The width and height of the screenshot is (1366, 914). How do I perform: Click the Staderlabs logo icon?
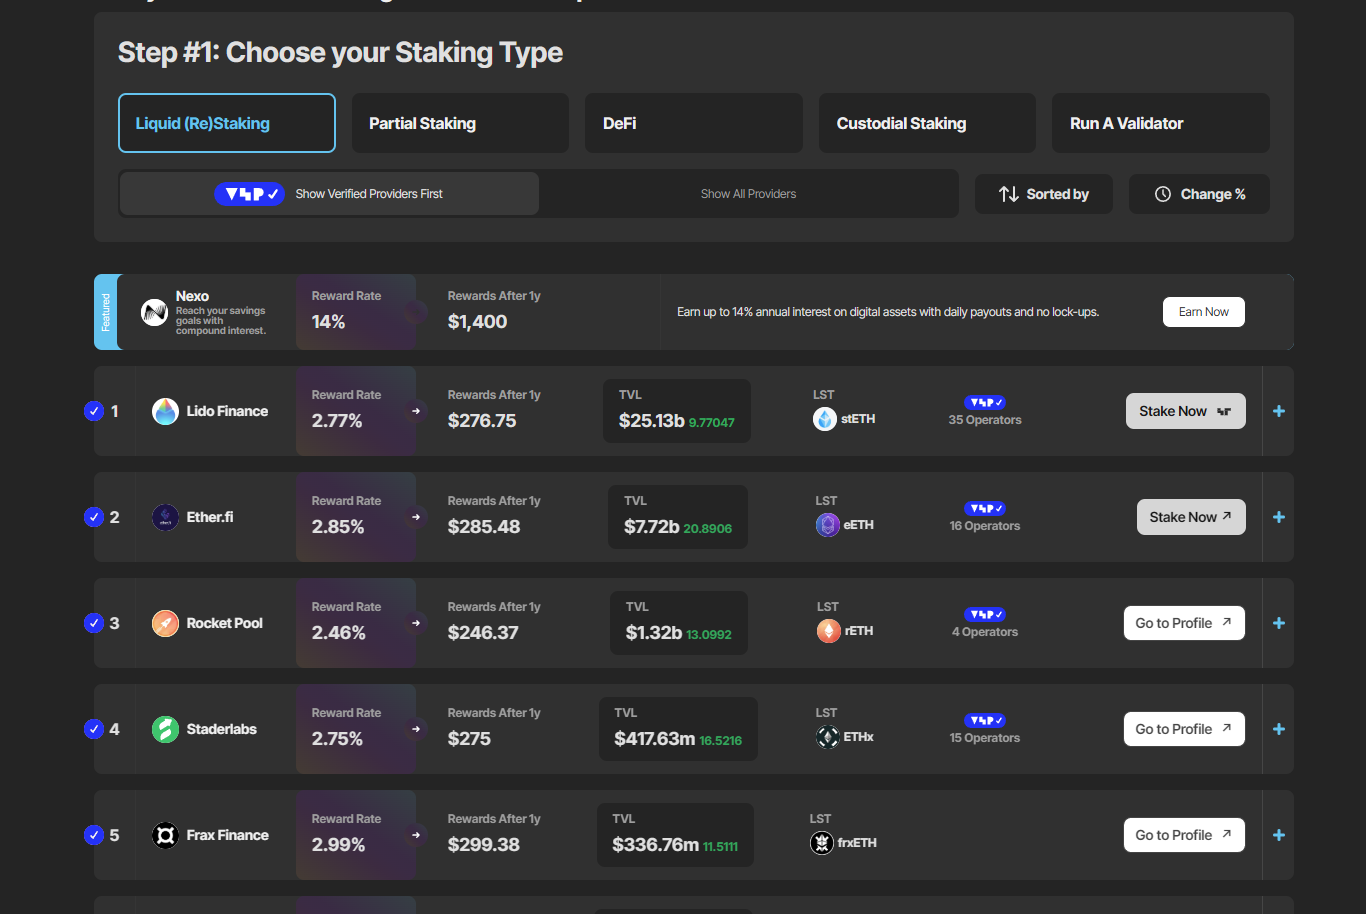(x=165, y=729)
